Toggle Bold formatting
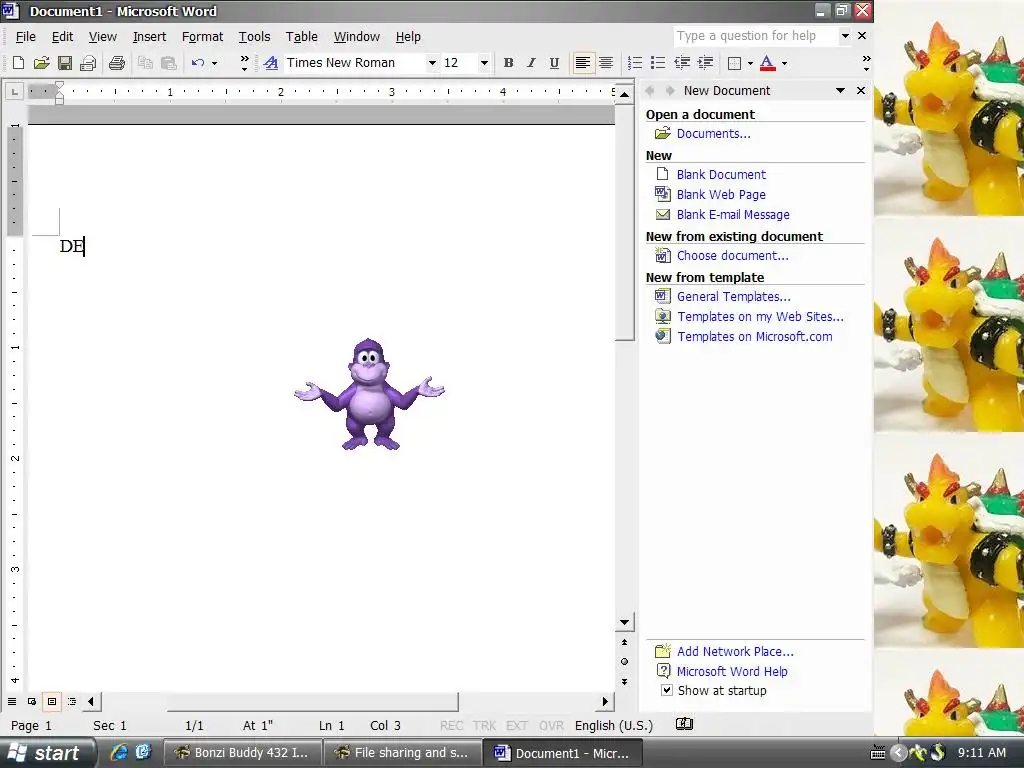The height and width of the screenshot is (768, 1024). tap(508, 63)
